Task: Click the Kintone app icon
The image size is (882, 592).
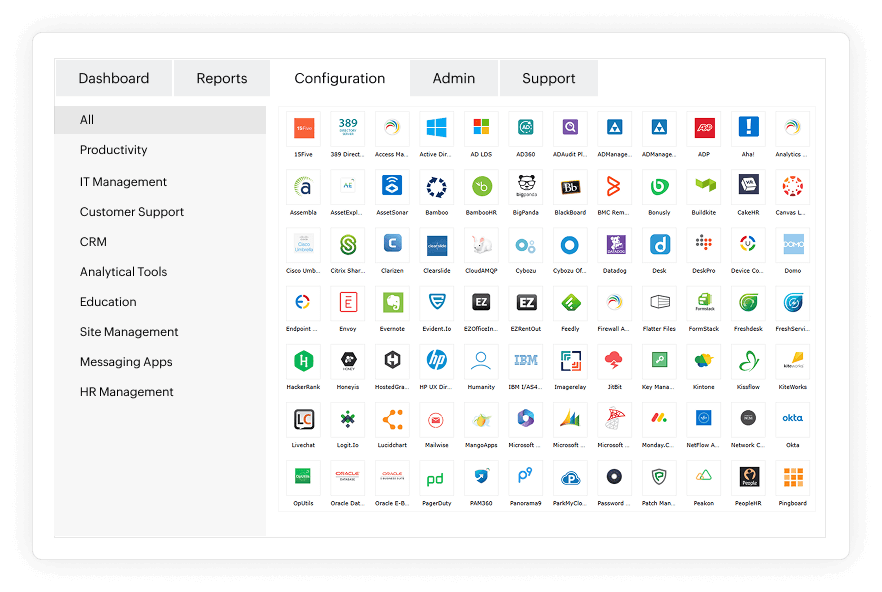Action: pos(703,359)
